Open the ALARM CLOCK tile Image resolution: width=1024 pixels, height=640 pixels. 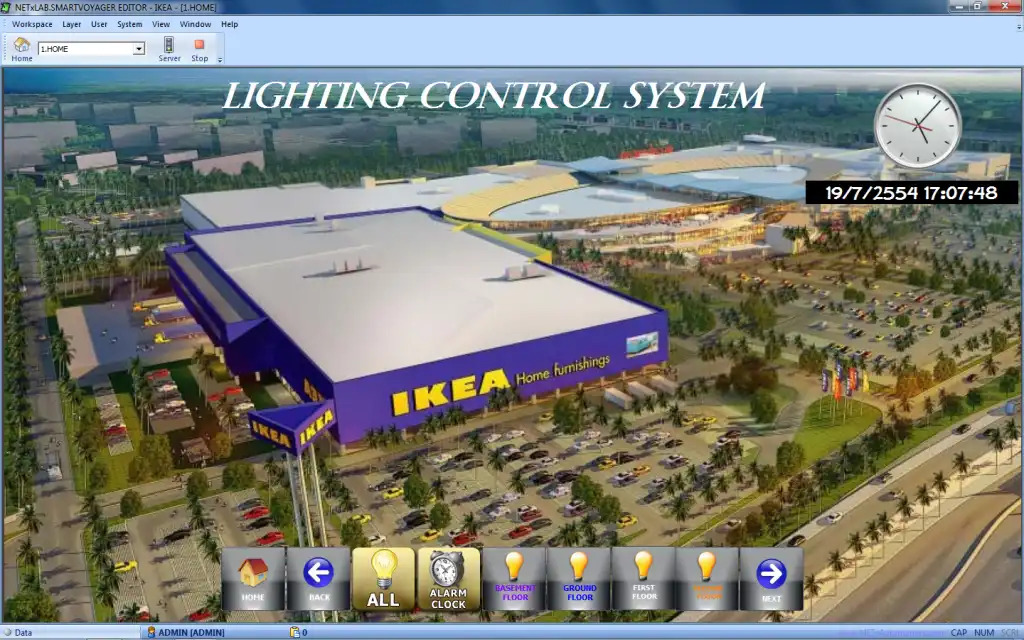[448, 578]
